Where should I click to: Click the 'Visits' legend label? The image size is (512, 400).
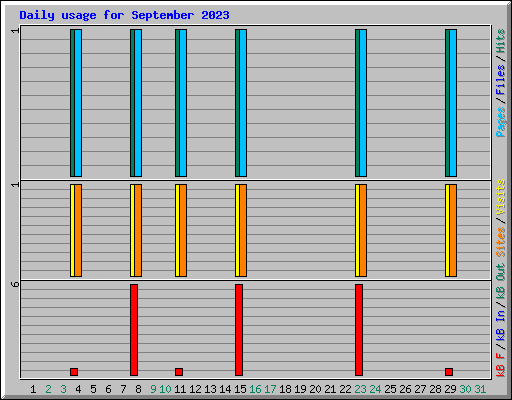501,197
